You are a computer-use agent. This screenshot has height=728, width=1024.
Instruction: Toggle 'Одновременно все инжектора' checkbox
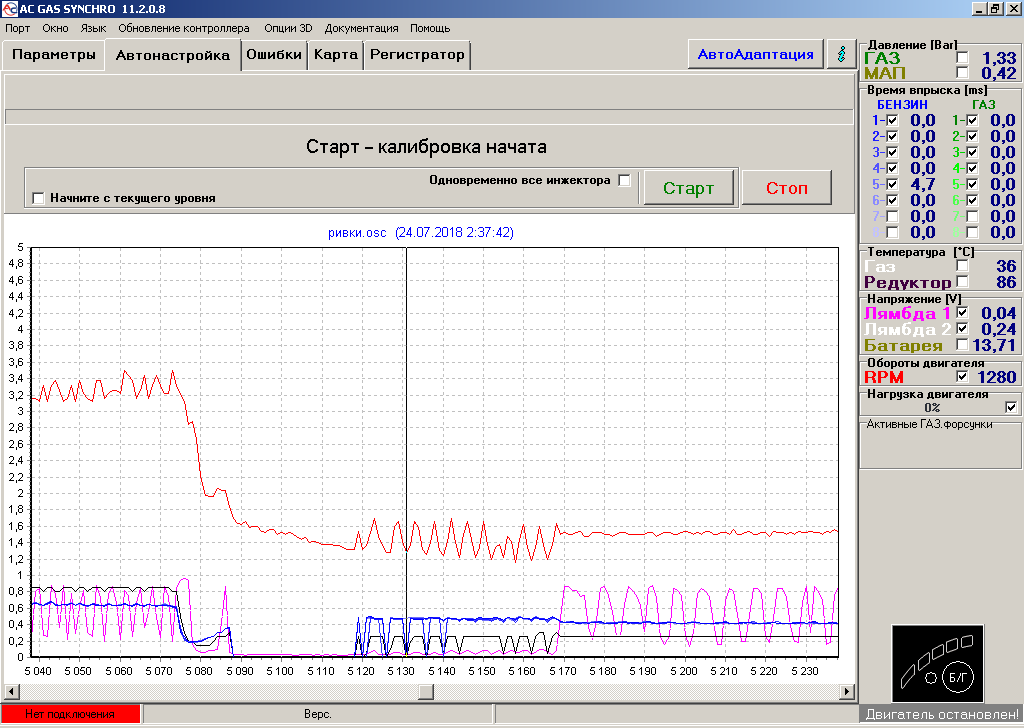pos(624,181)
